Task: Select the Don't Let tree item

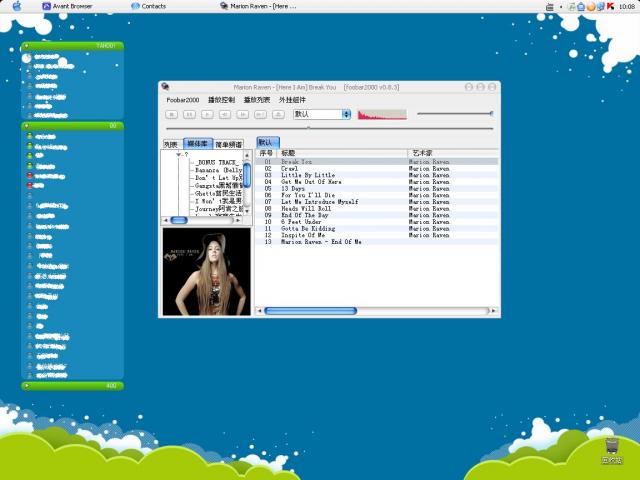Action: point(219,178)
